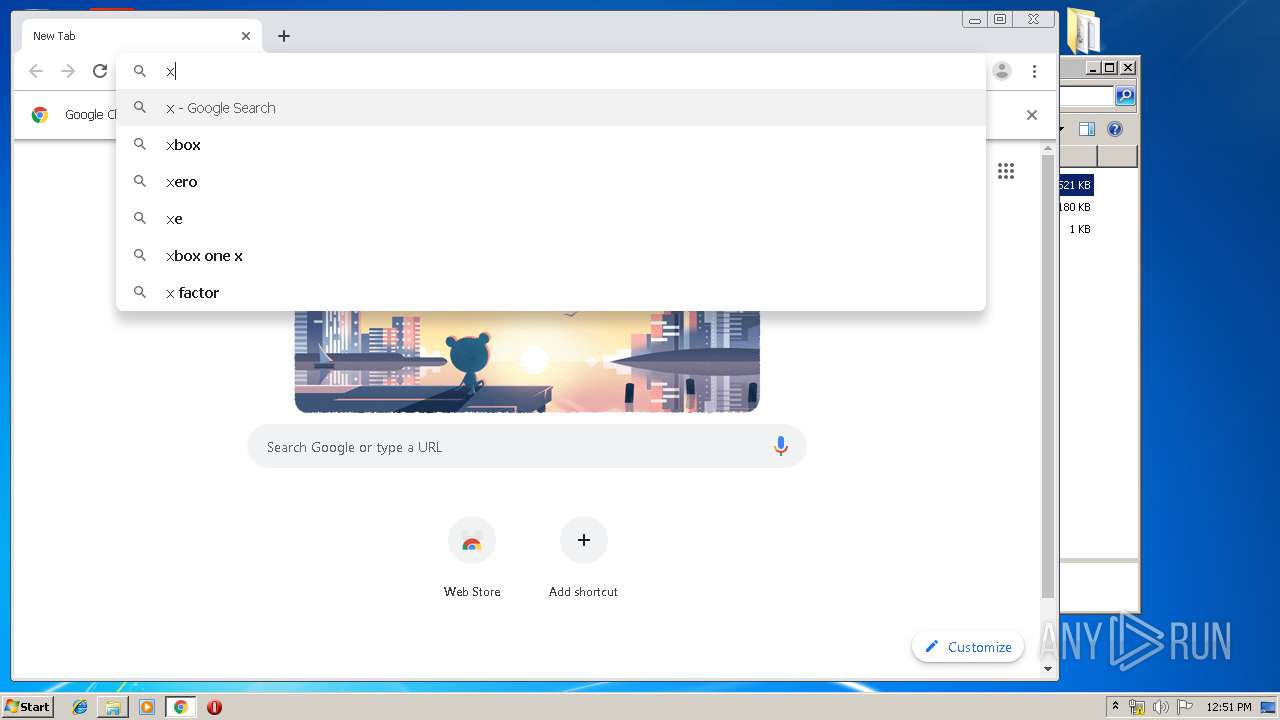This screenshot has width=1280, height=720.
Task: Open the Google apps grid
Action: pos(1006,171)
